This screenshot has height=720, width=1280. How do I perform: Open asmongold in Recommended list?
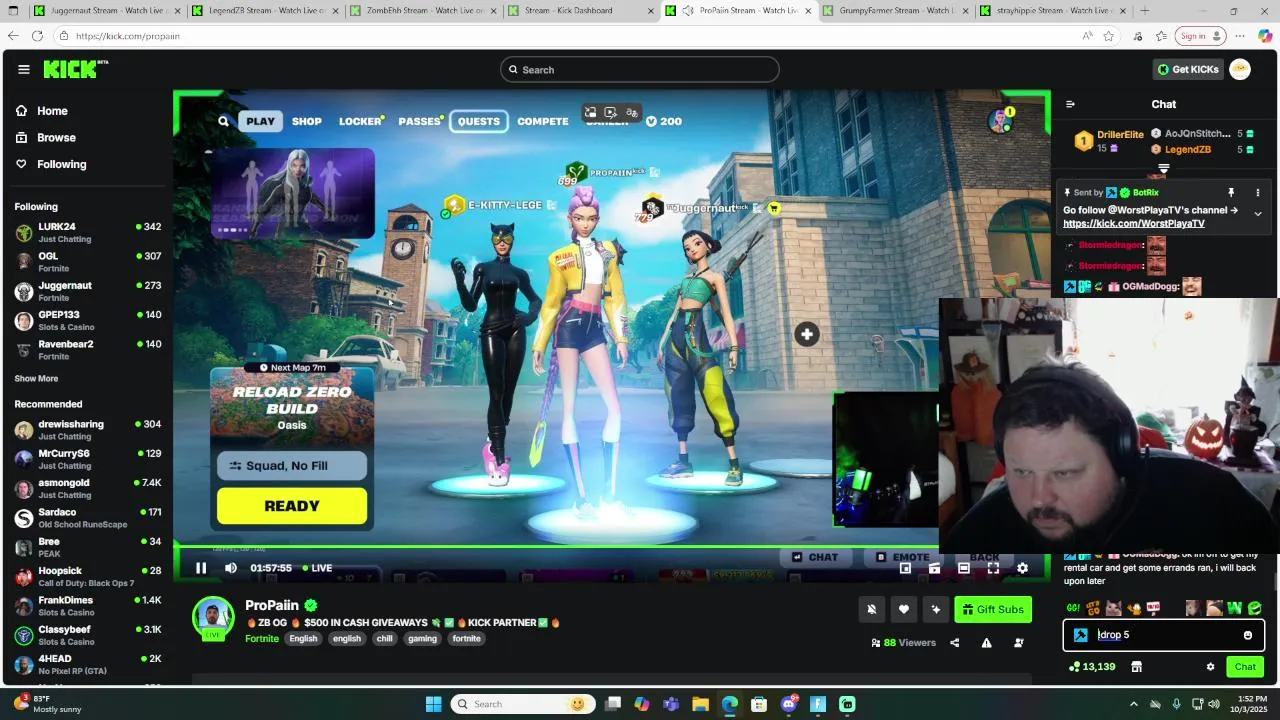(88, 488)
